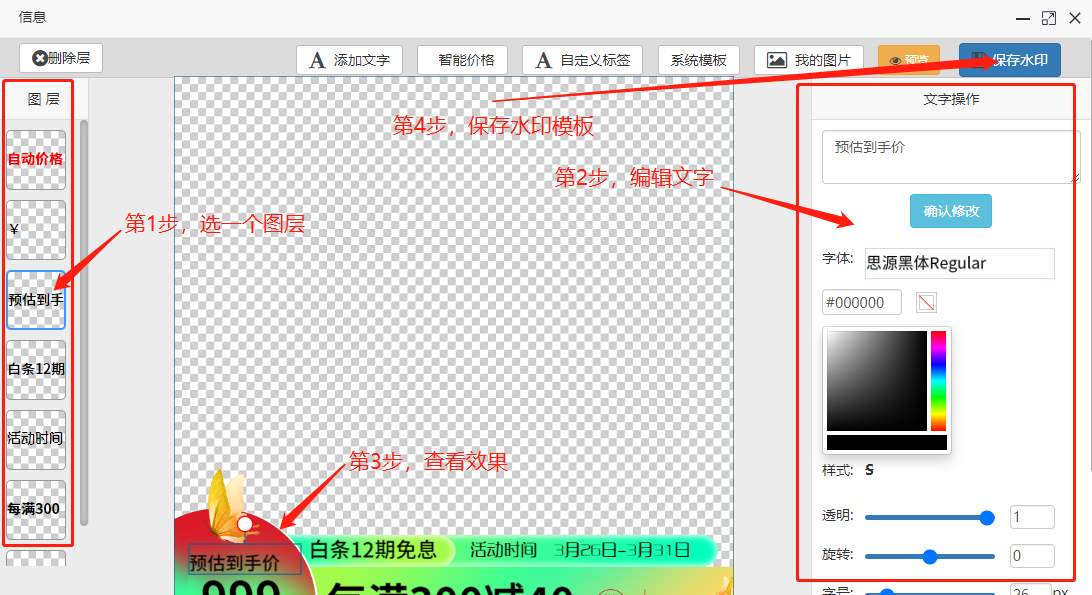Open 我的图片 image library

[x=808, y=60]
